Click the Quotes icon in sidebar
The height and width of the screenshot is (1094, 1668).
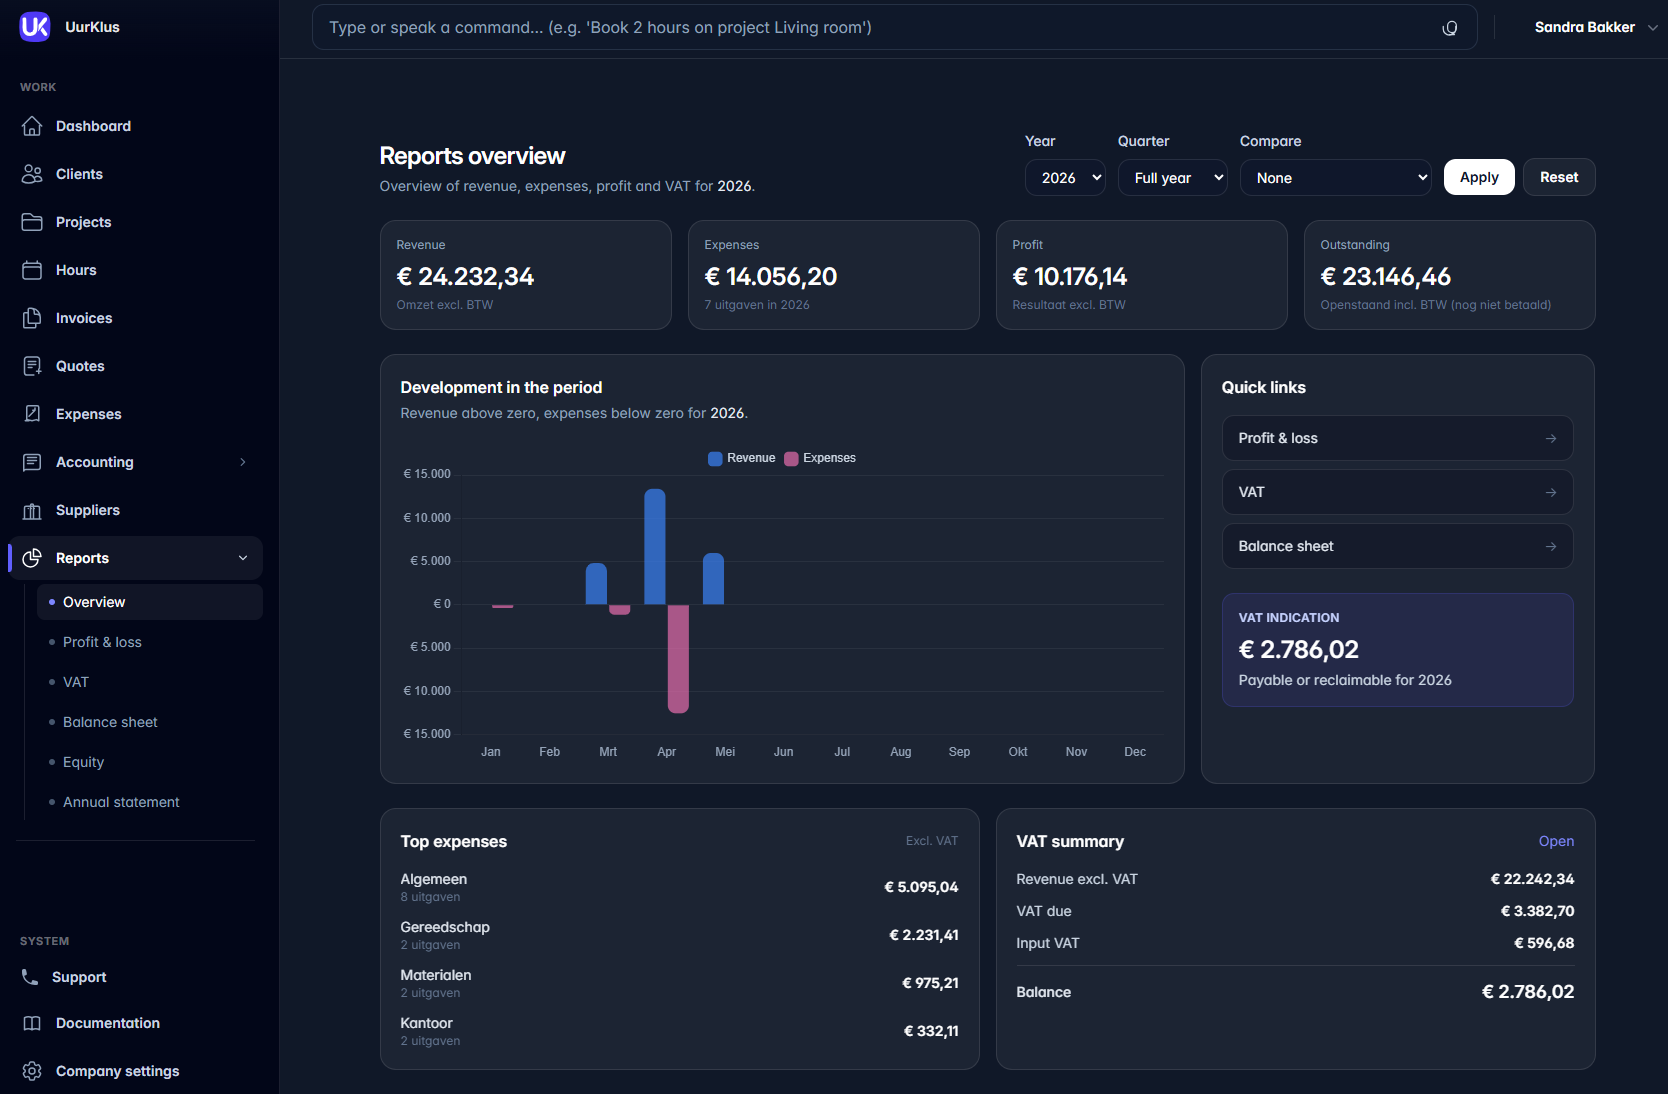point(32,366)
